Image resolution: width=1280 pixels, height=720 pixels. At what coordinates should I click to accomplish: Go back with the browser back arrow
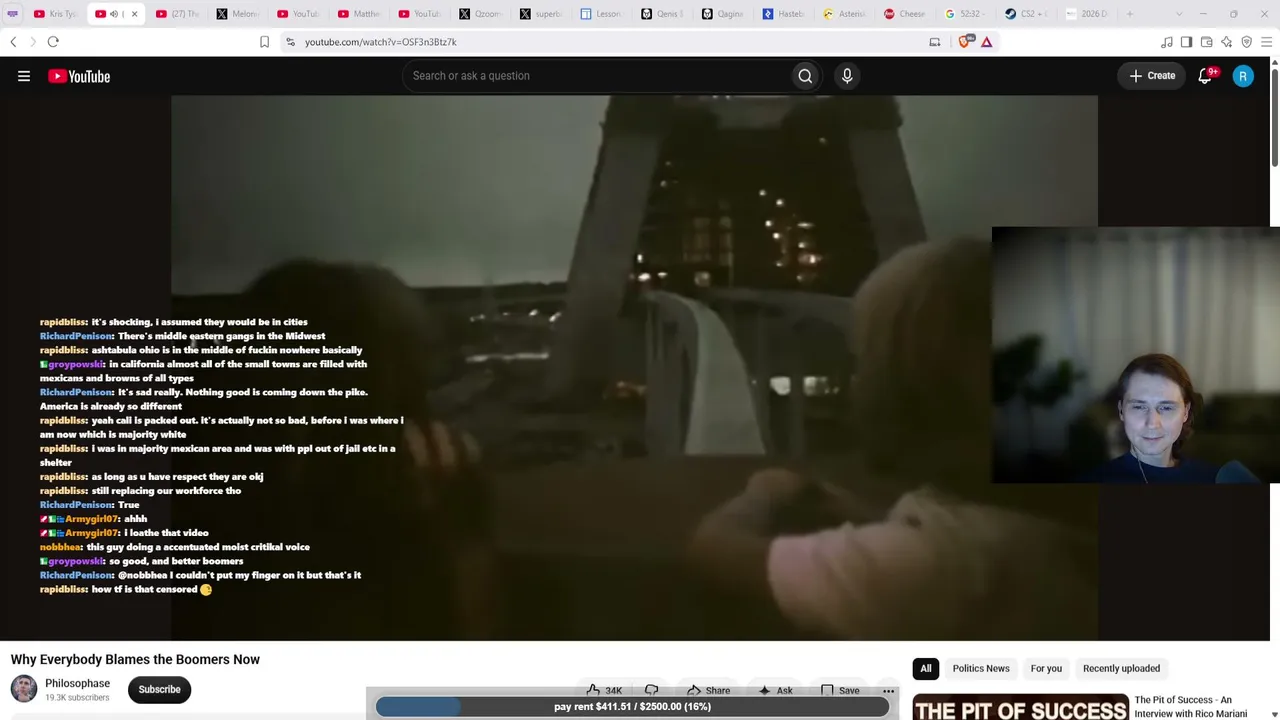point(13,42)
